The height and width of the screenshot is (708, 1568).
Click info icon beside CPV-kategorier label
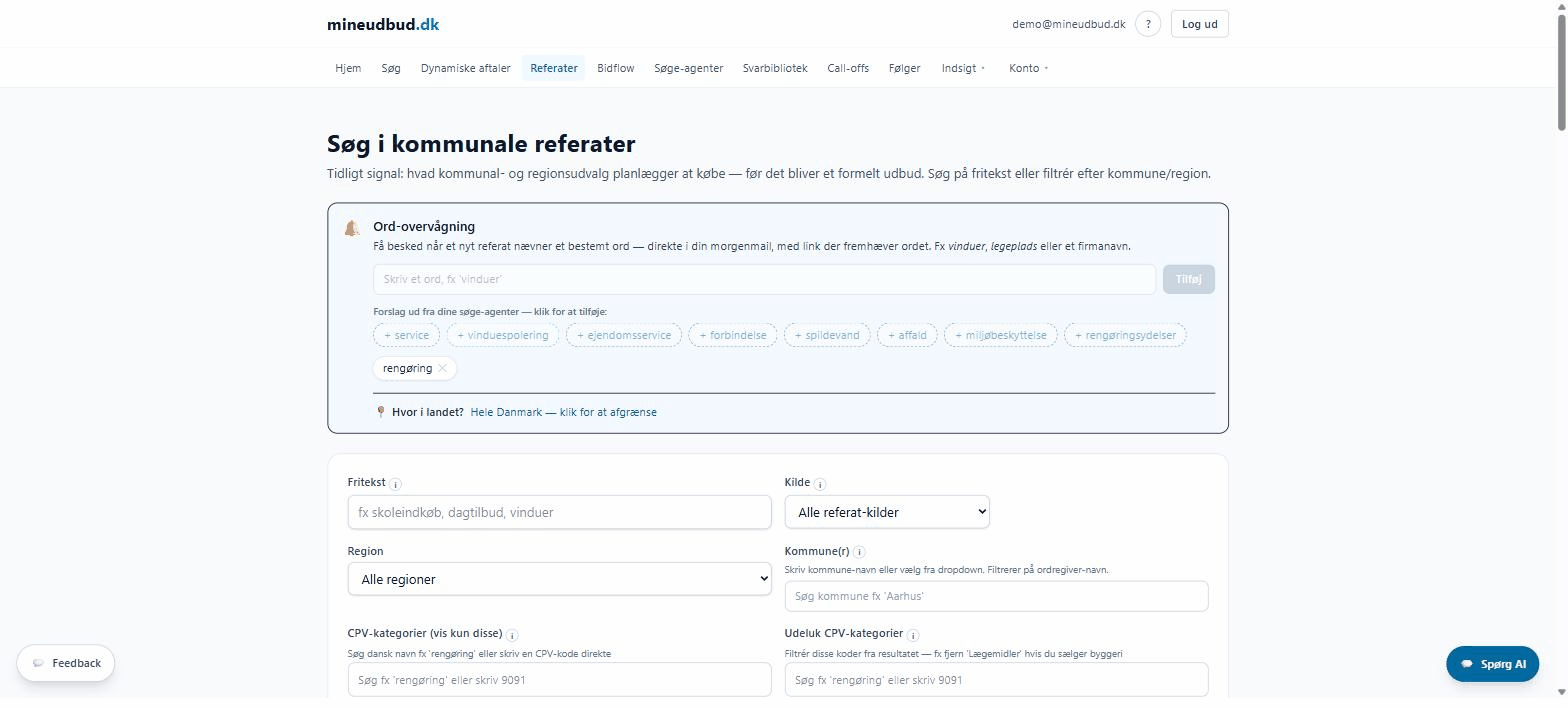[x=512, y=635]
